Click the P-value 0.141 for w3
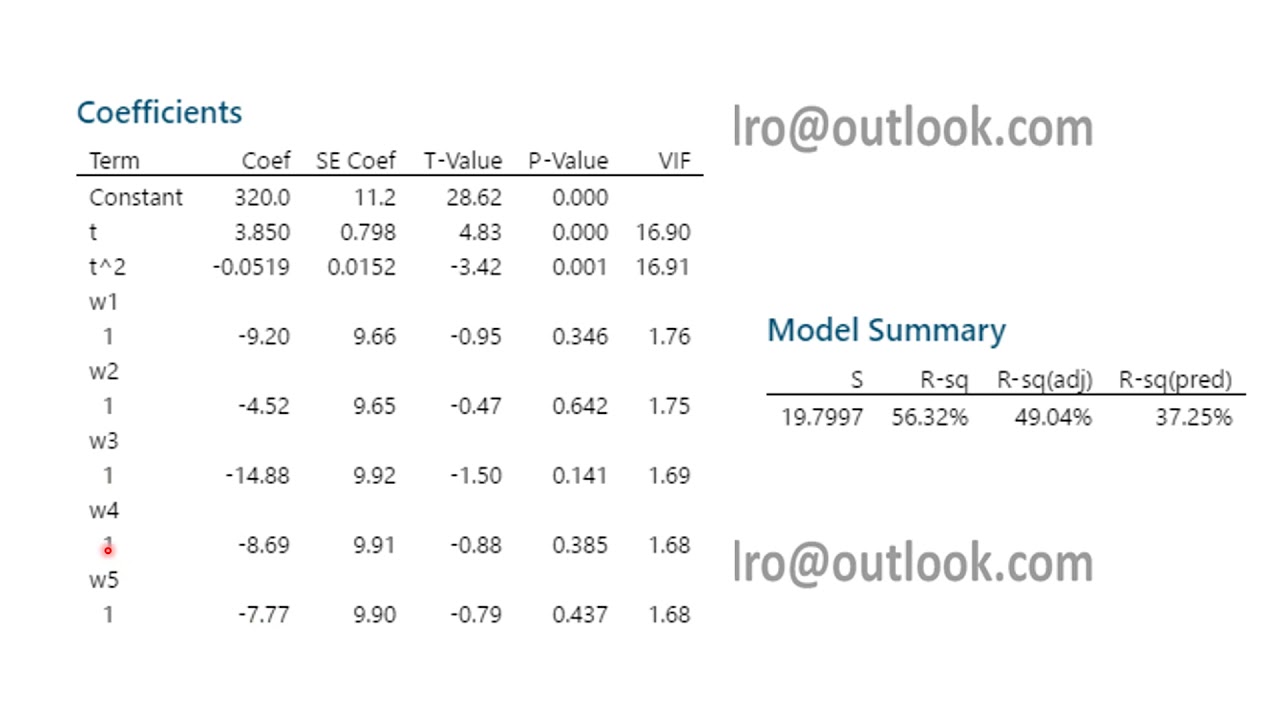The image size is (1280, 720). 579,476
